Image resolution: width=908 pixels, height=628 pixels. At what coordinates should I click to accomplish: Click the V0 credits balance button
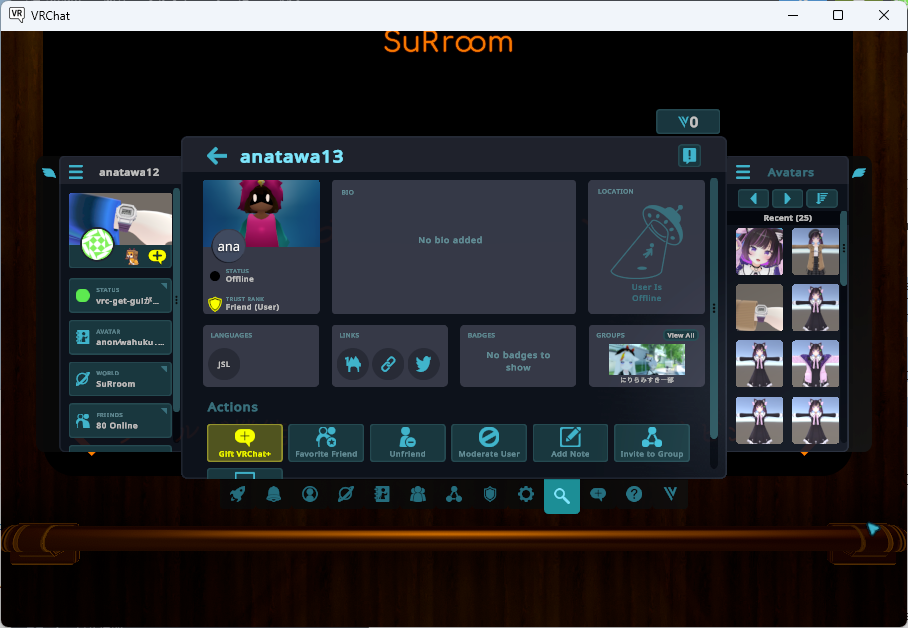[688, 122]
